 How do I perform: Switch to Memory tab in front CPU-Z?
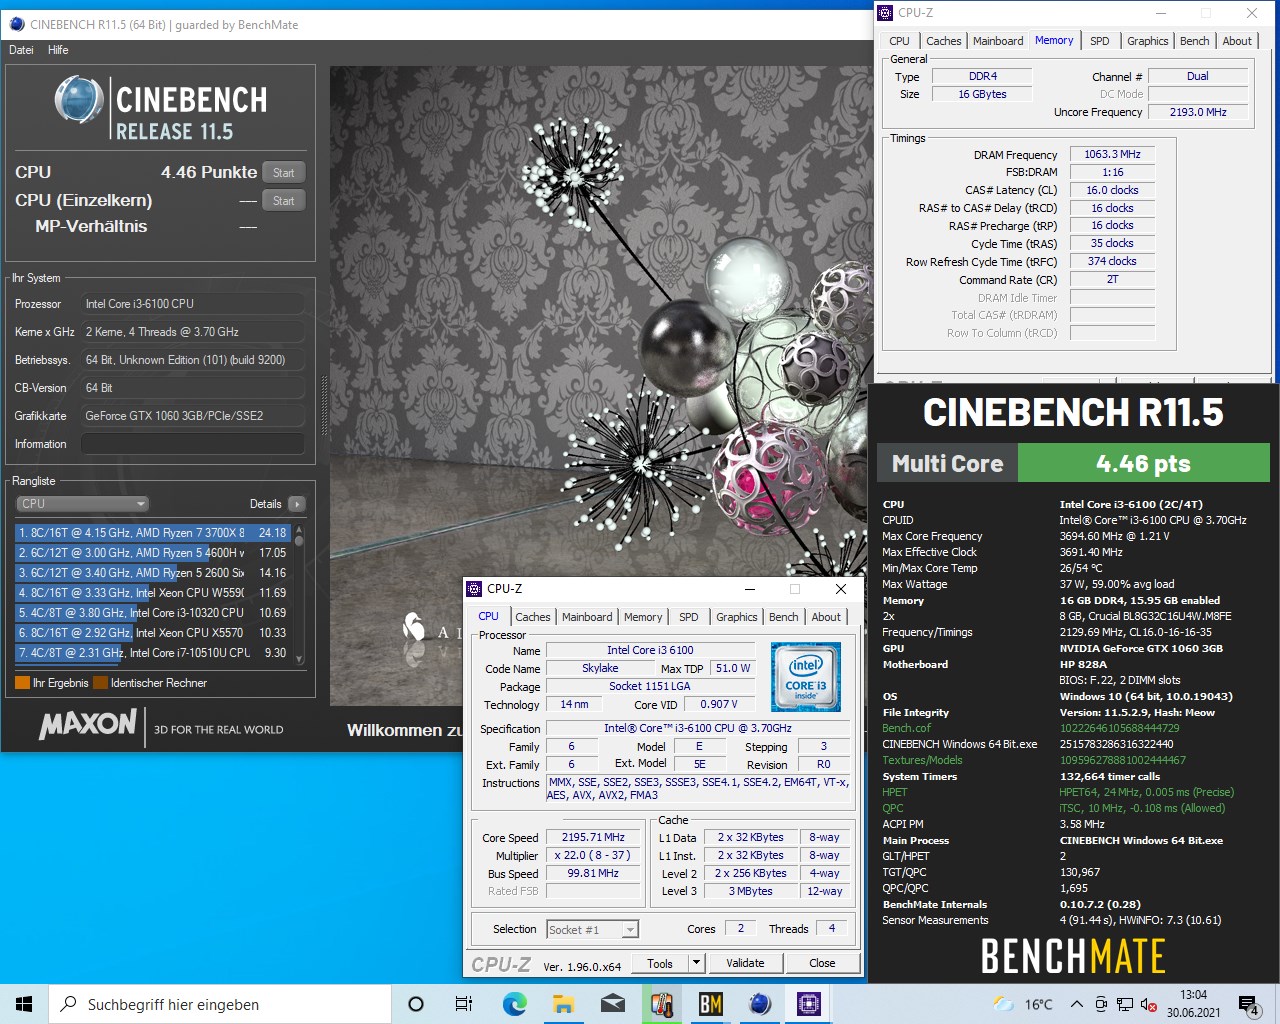[643, 617]
